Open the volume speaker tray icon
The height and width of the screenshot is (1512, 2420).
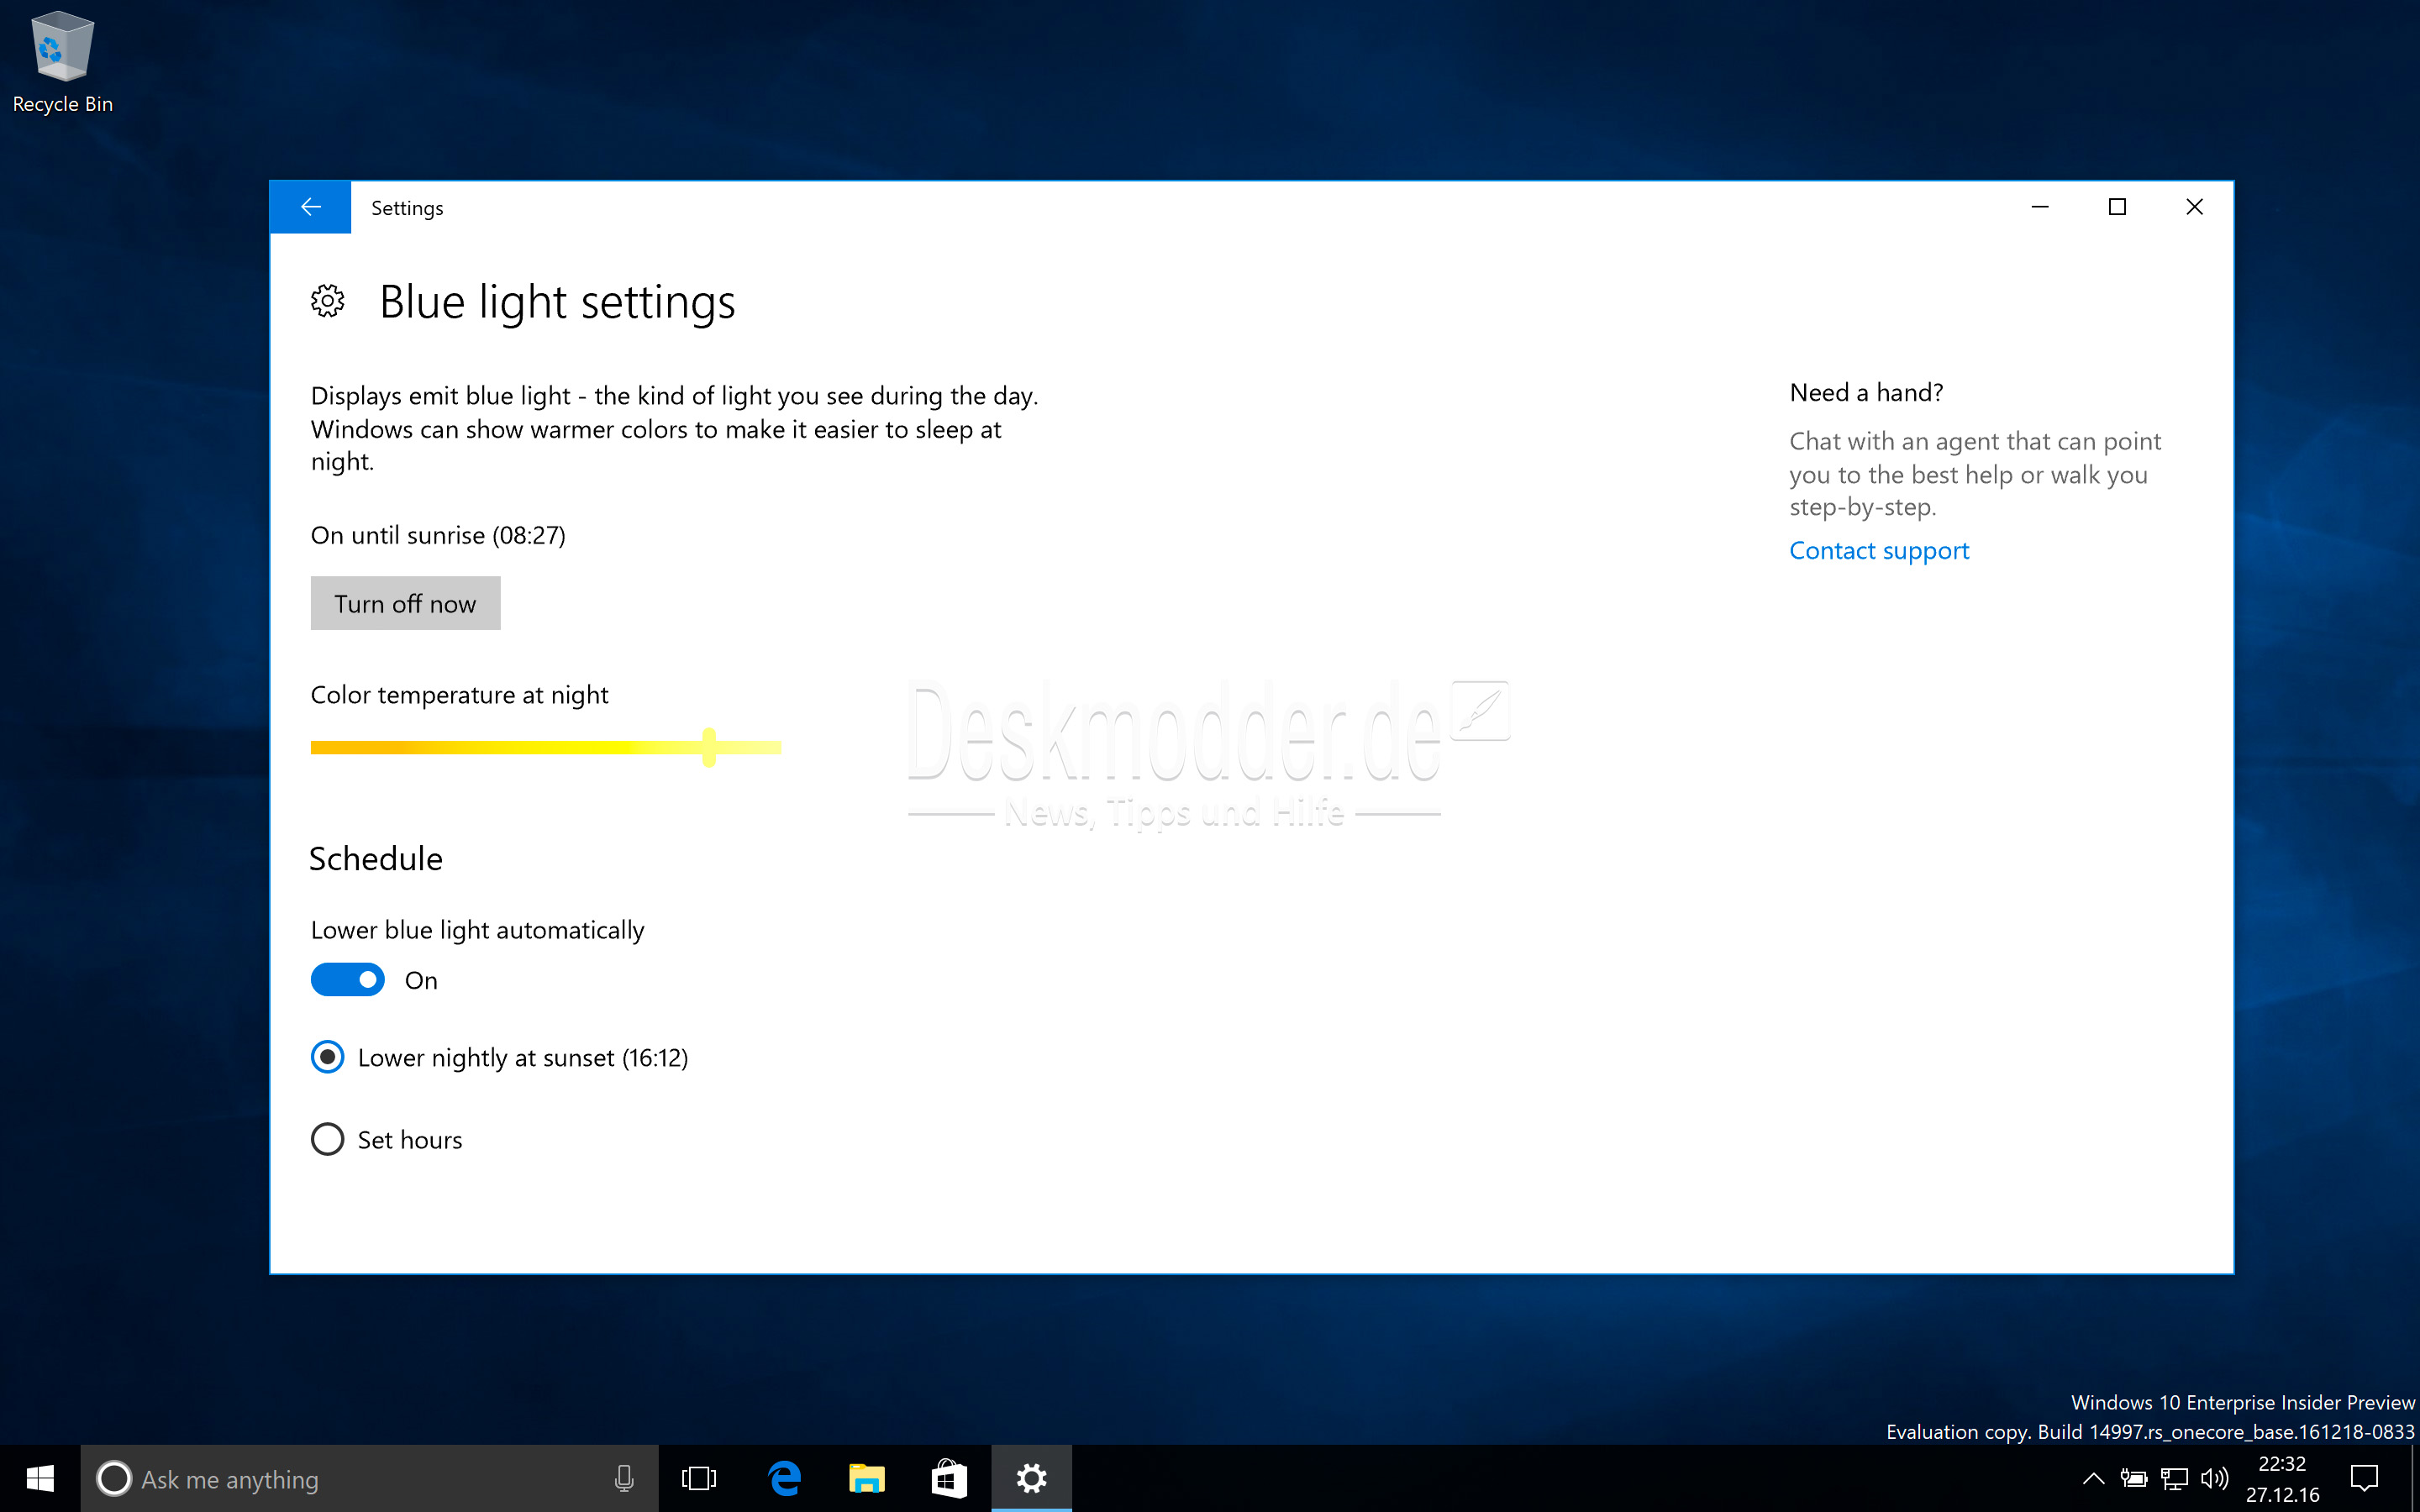point(2214,1478)
